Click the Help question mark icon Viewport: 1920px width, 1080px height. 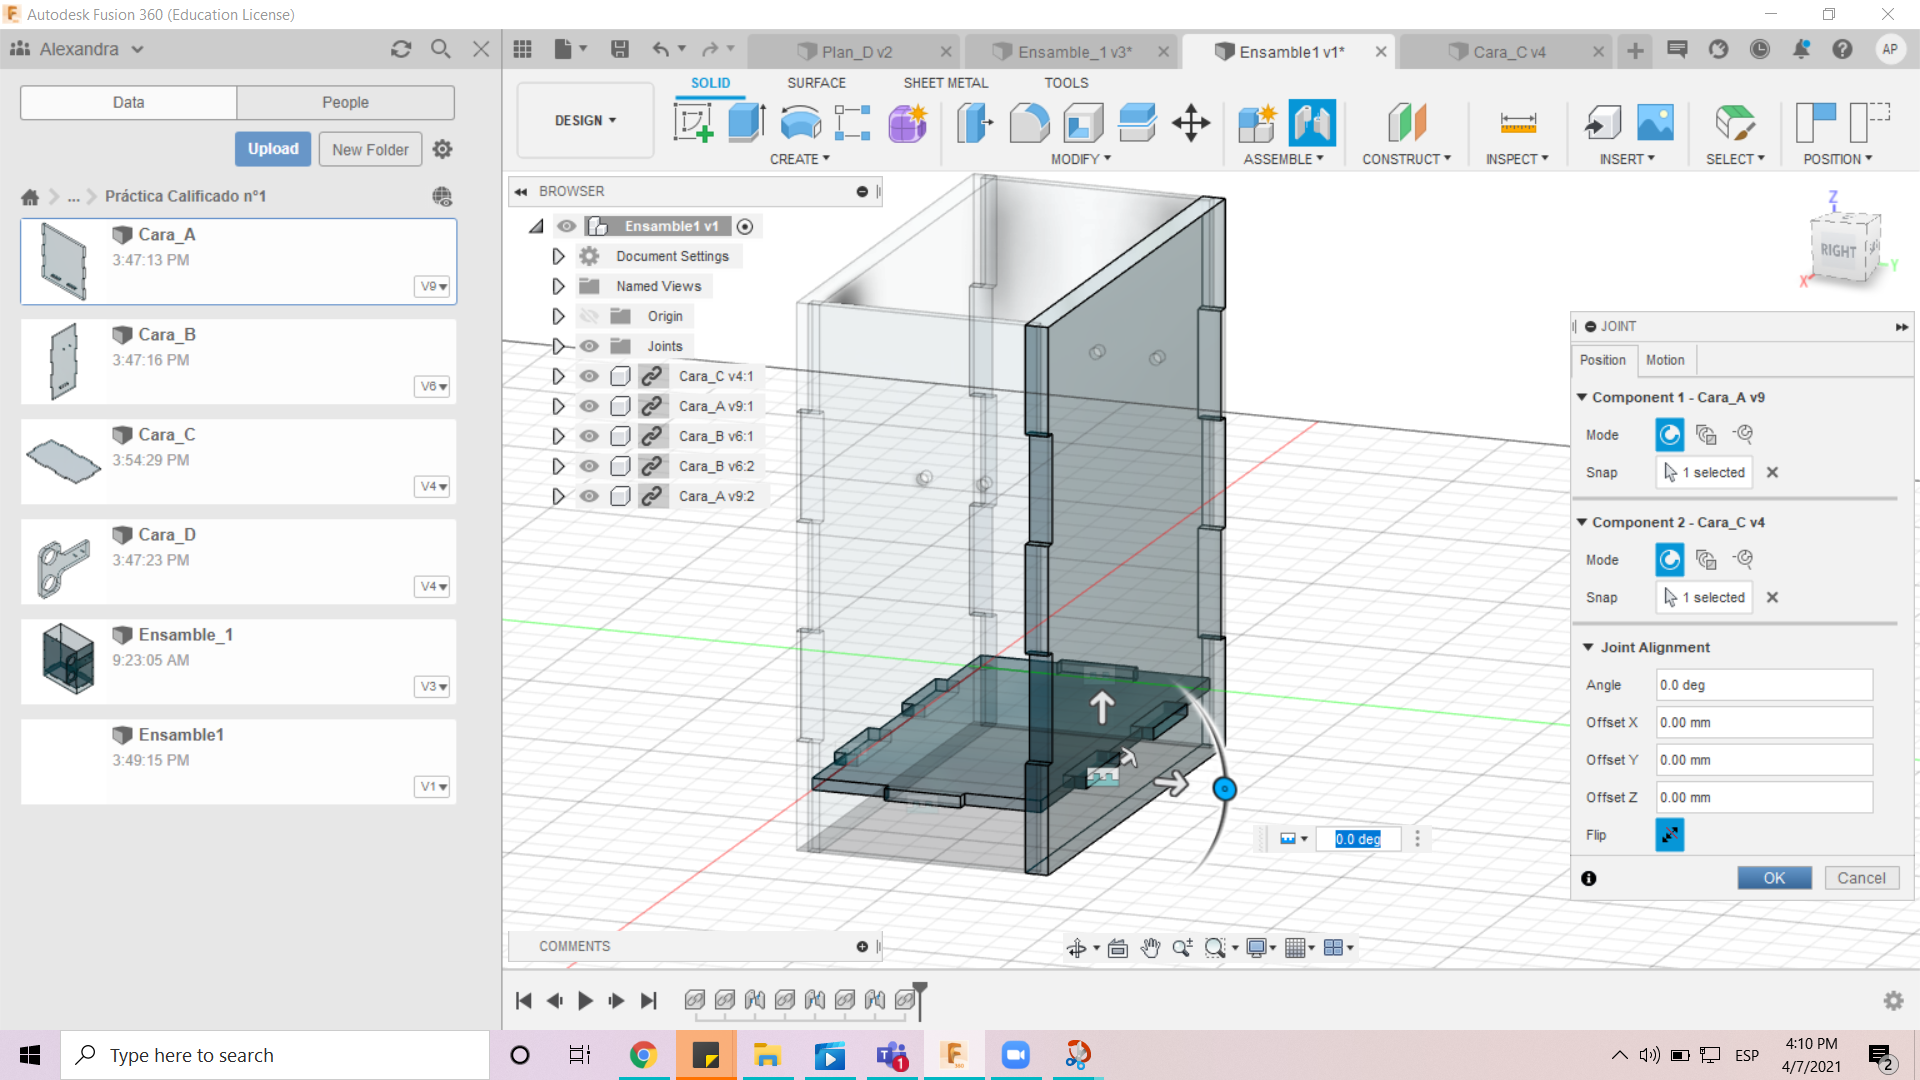coord(1842,50)
